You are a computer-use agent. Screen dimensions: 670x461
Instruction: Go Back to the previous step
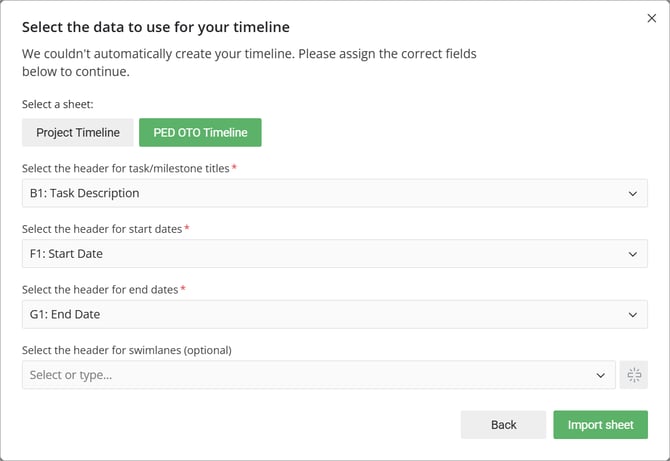point(503,425)
